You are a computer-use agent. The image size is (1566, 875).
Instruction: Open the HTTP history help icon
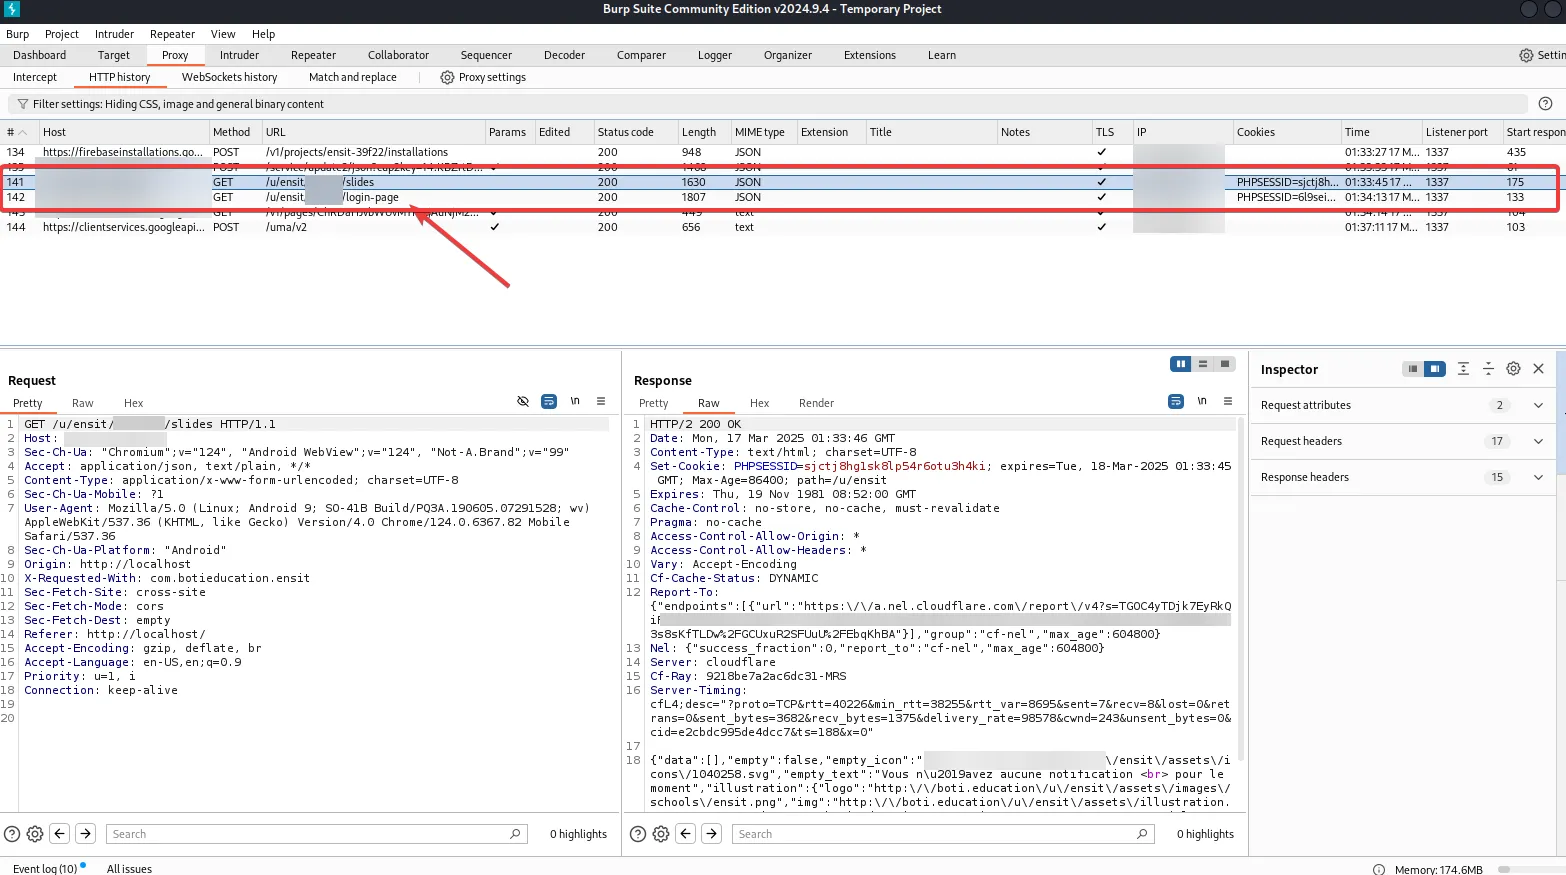pos(1545,104)
